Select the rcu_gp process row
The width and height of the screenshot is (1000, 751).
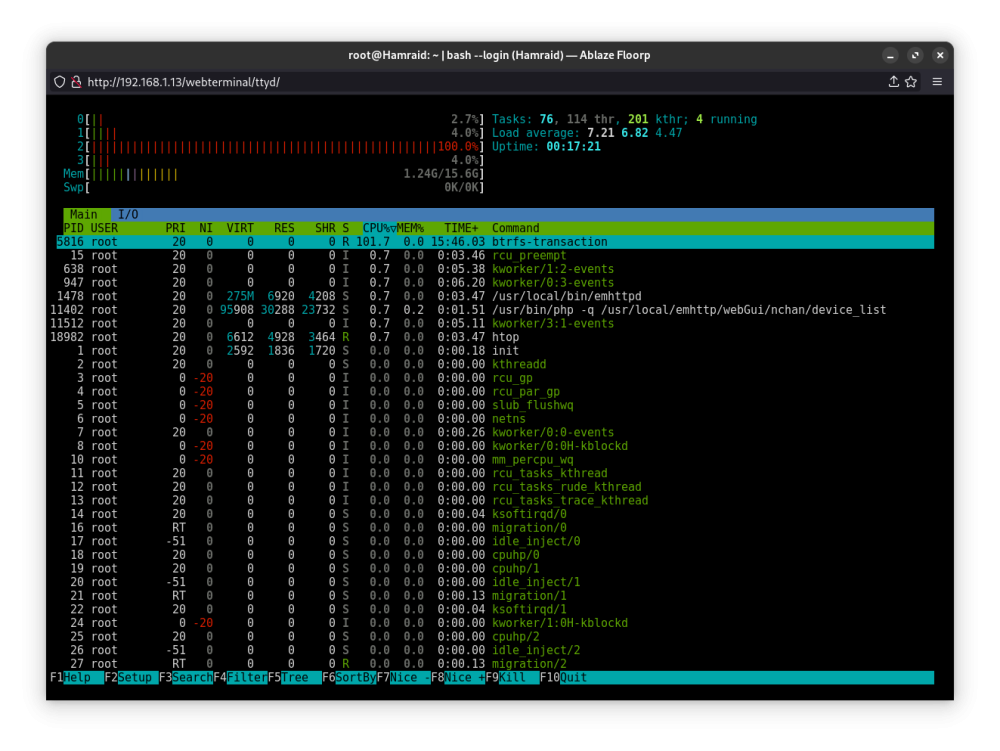tap(495, 378)
